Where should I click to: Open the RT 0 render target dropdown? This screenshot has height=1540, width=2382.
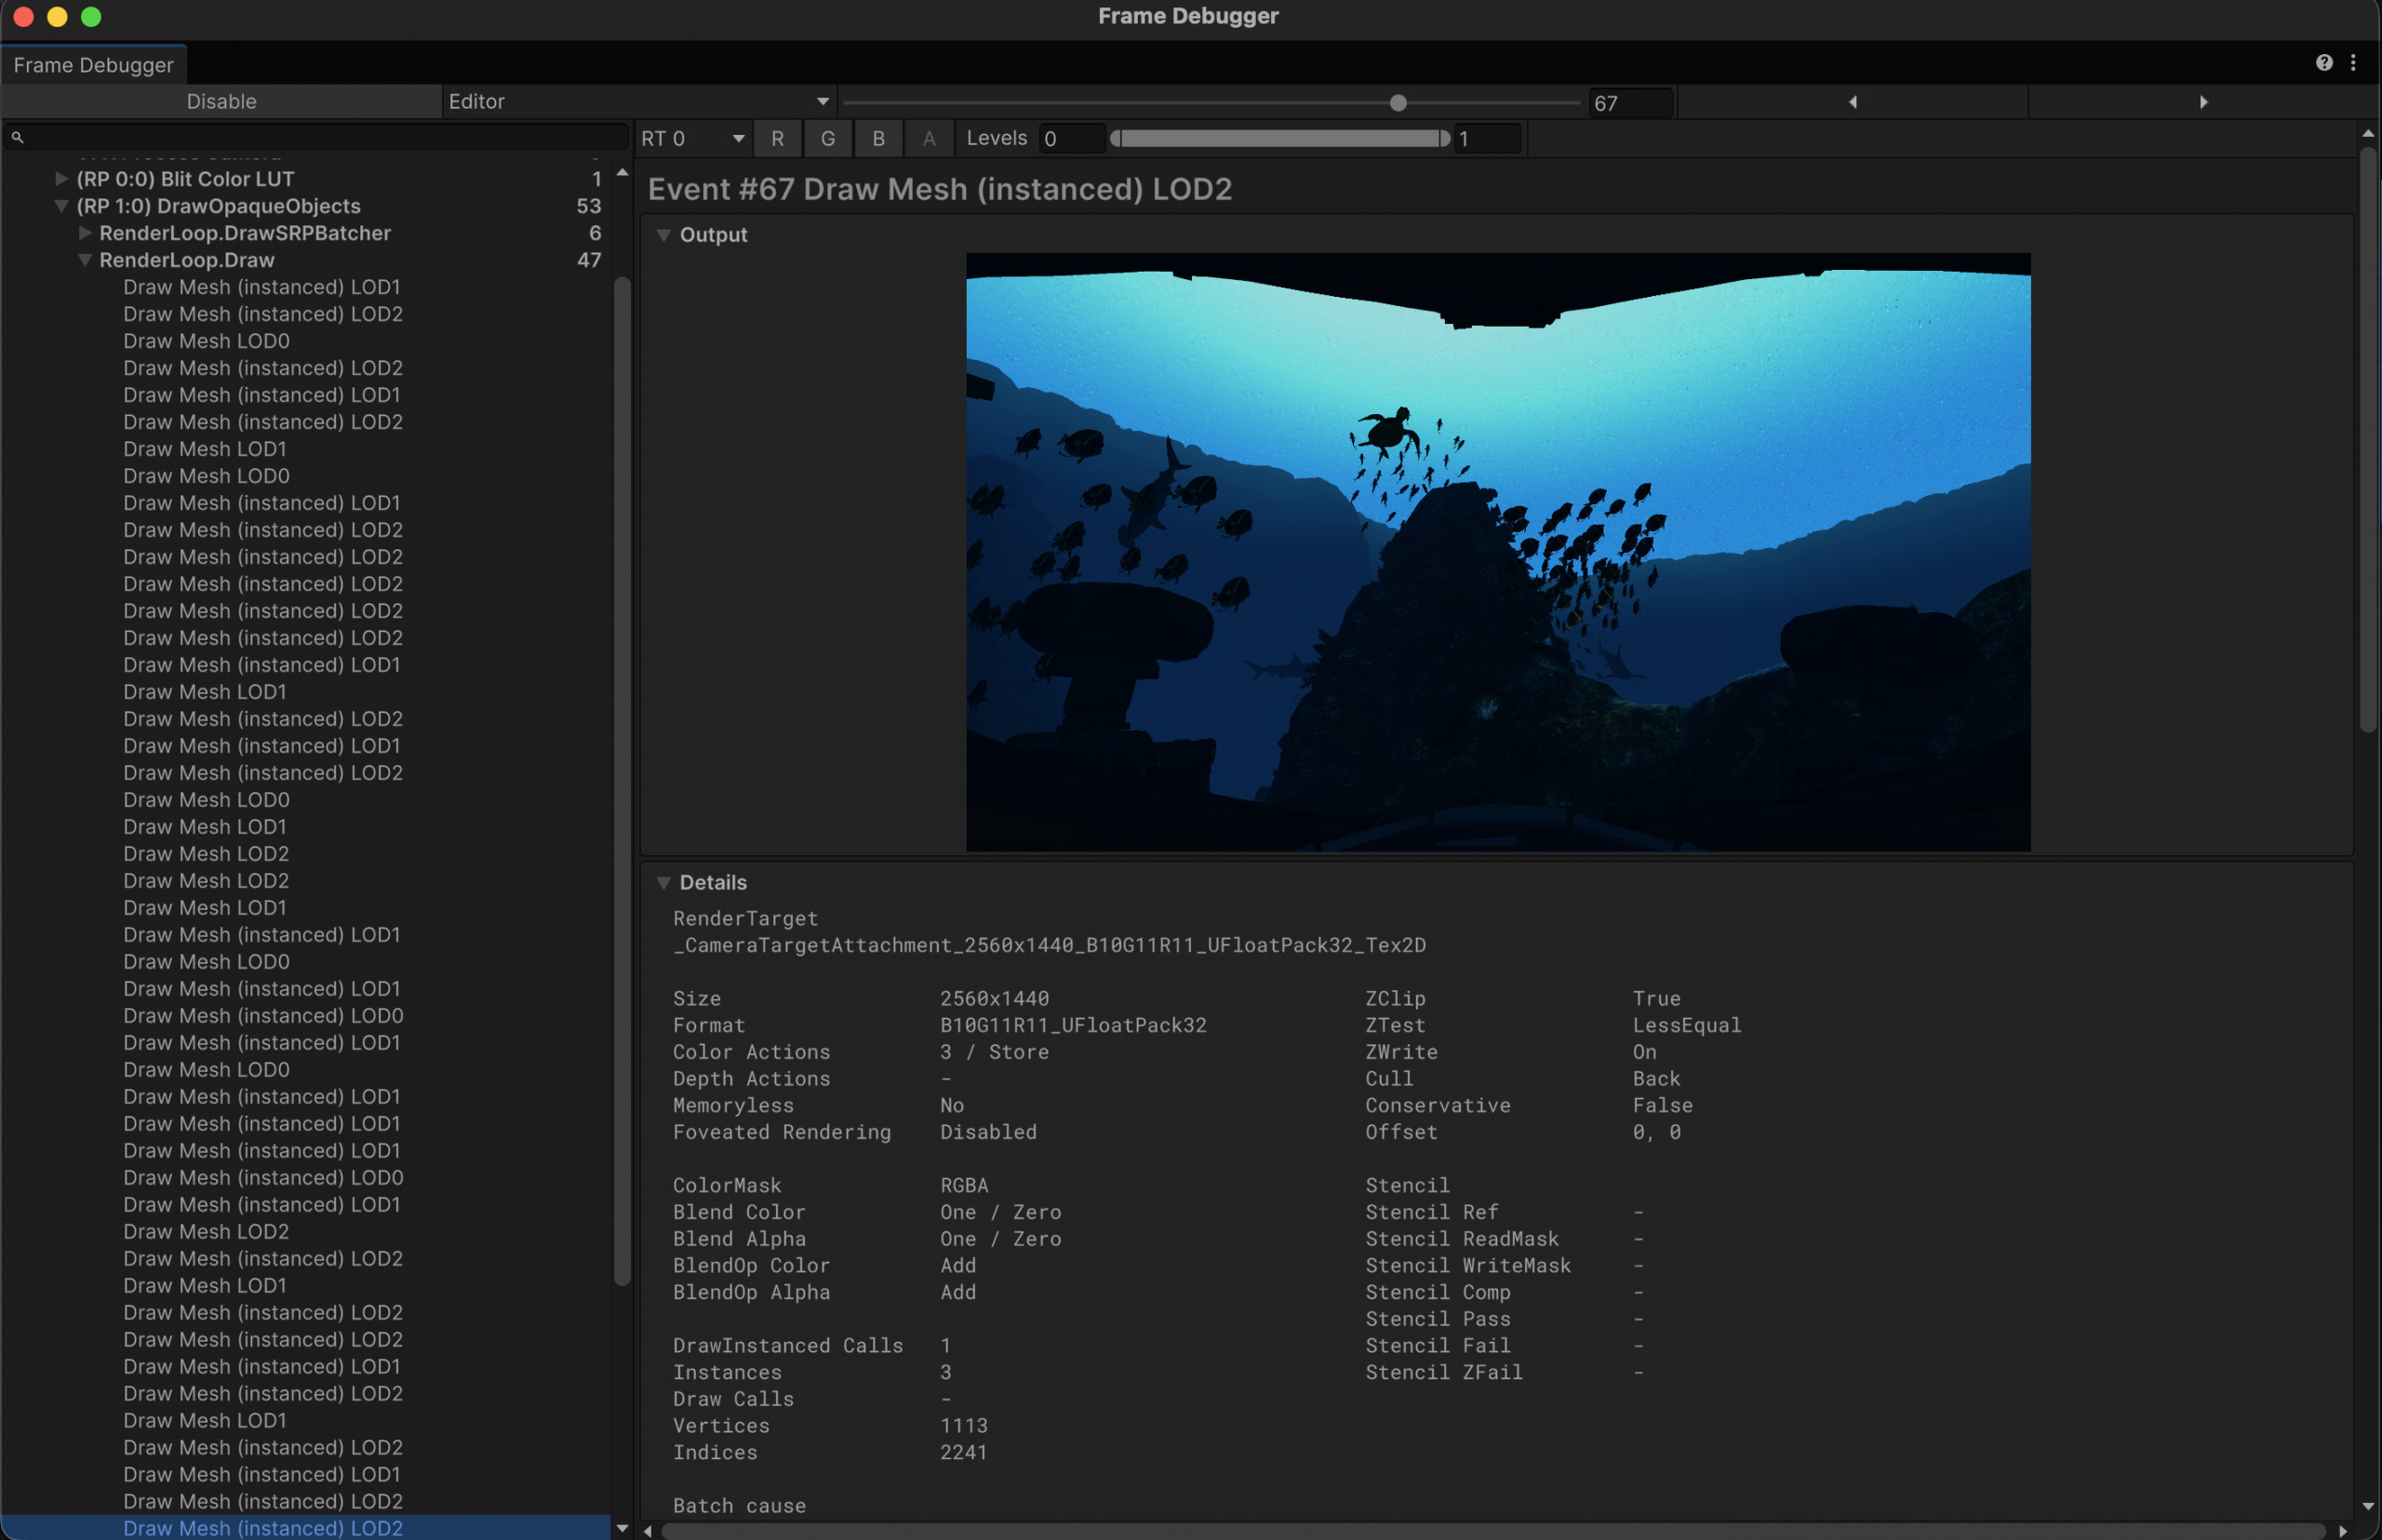(693, 139)
